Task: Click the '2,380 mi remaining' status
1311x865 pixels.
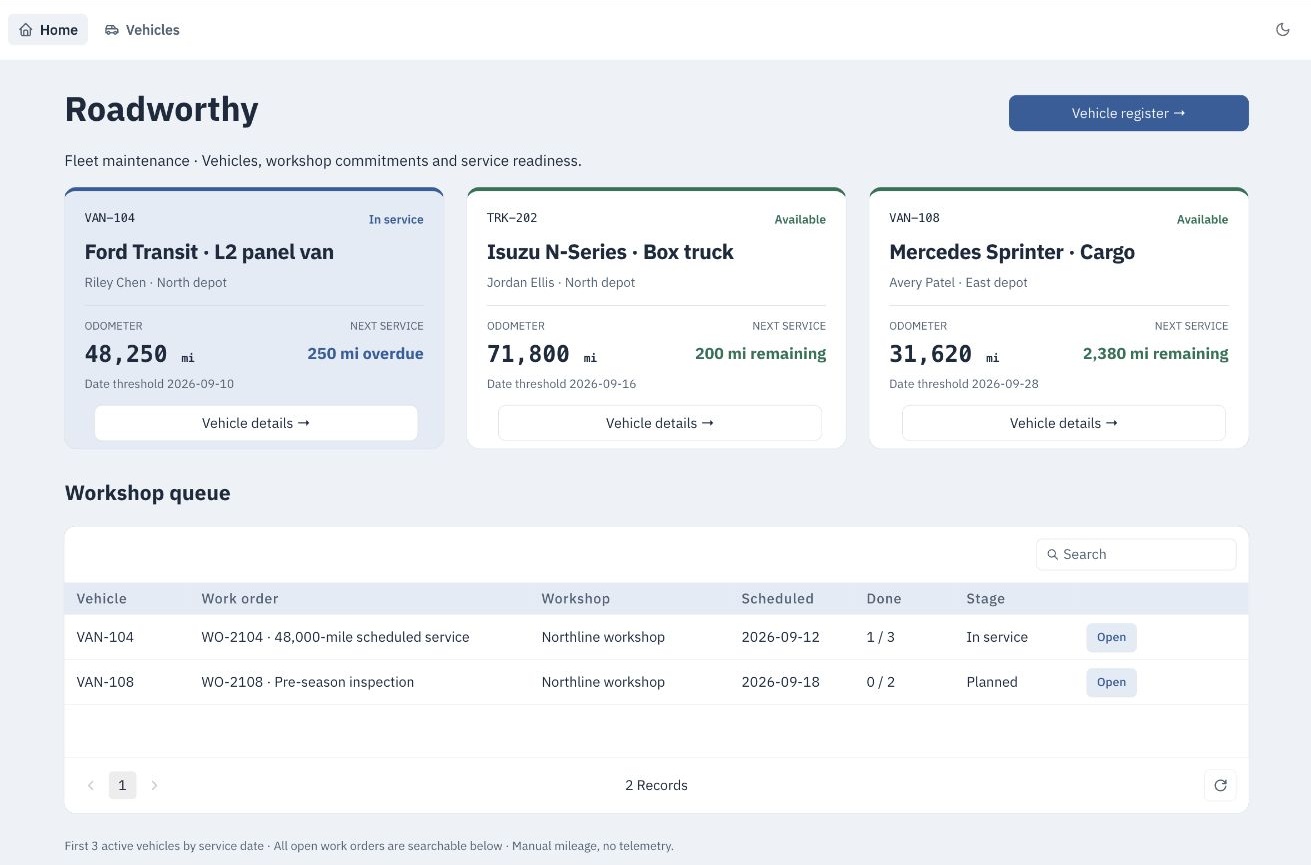Action: click(1155, 353)
